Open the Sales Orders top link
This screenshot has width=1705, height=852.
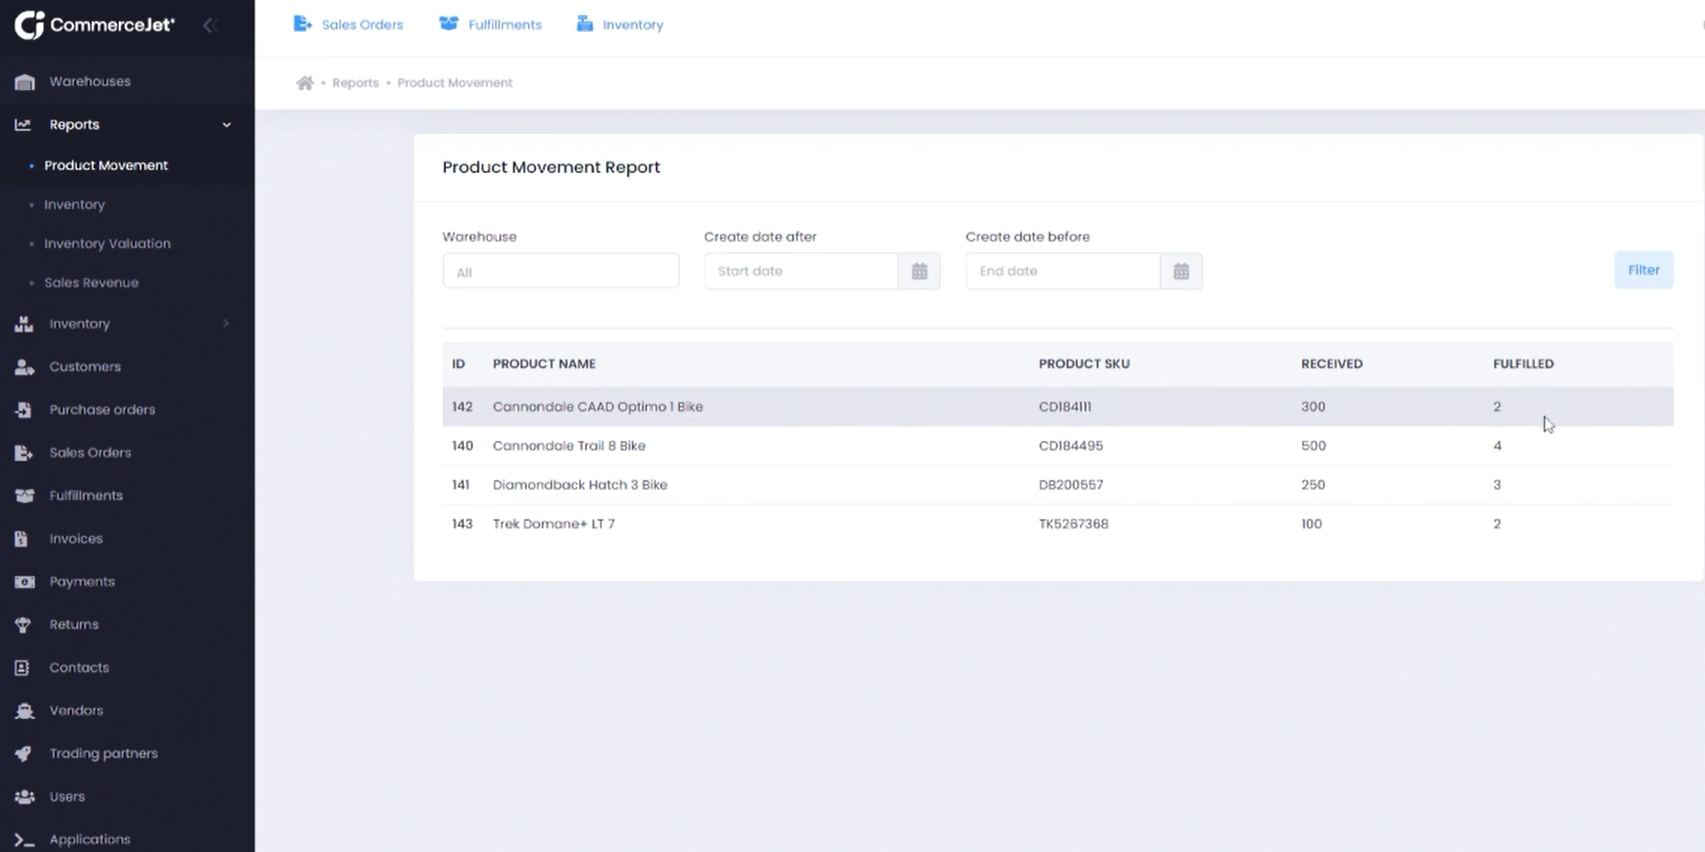(x=362, y=25)
